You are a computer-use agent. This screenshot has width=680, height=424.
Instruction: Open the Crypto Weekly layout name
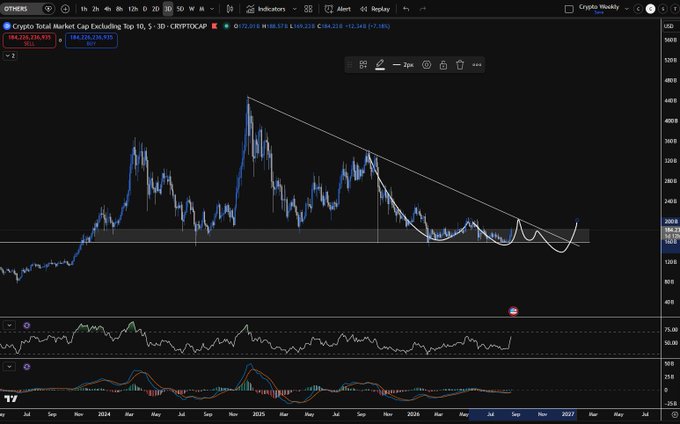(x=599, y=7)
